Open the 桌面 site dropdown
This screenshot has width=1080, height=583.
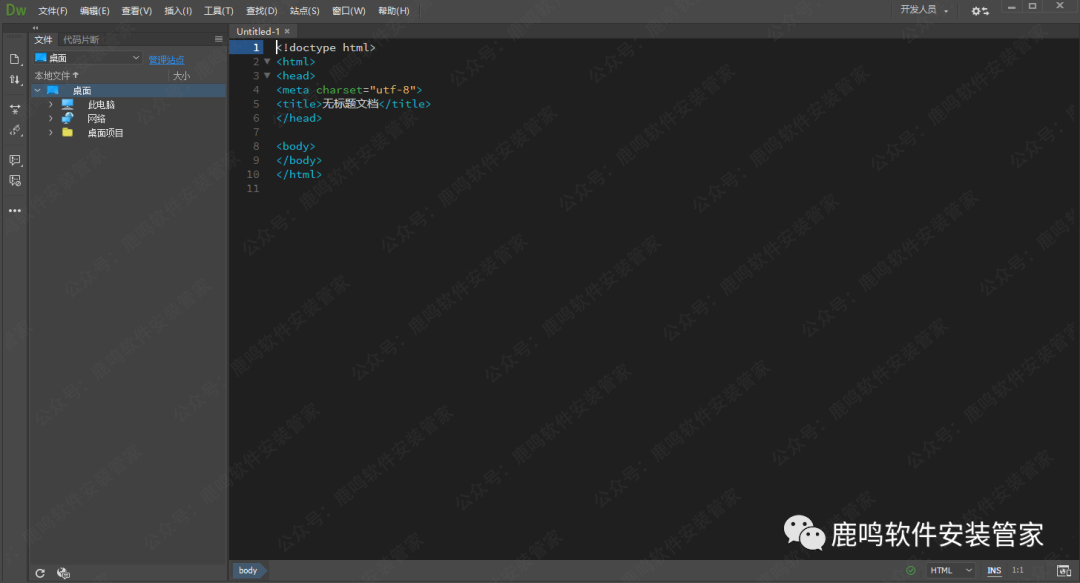click(88, 59)
